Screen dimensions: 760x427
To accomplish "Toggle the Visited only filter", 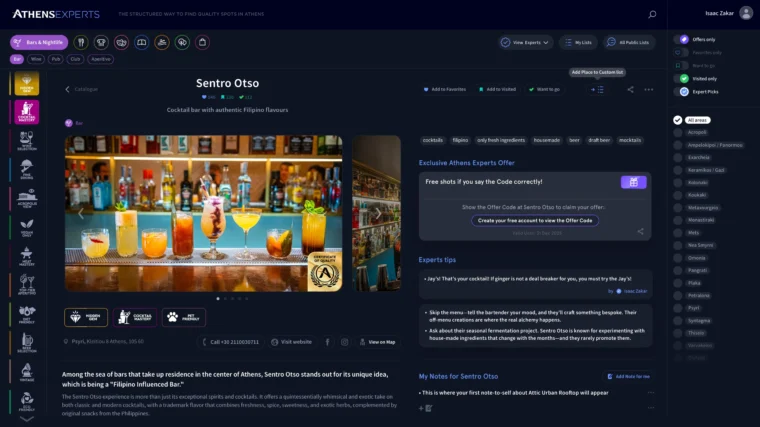I will point(684,78).
